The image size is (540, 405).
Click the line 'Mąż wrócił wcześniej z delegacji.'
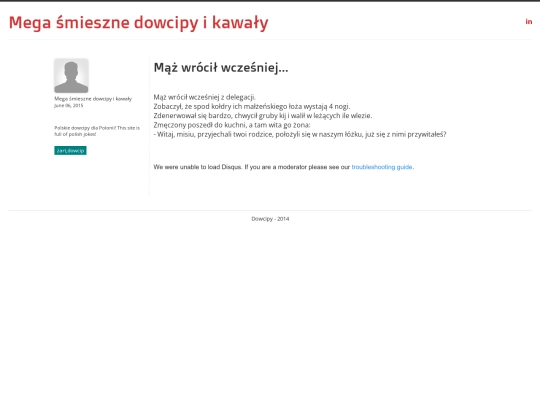click(x=205, y=97)
